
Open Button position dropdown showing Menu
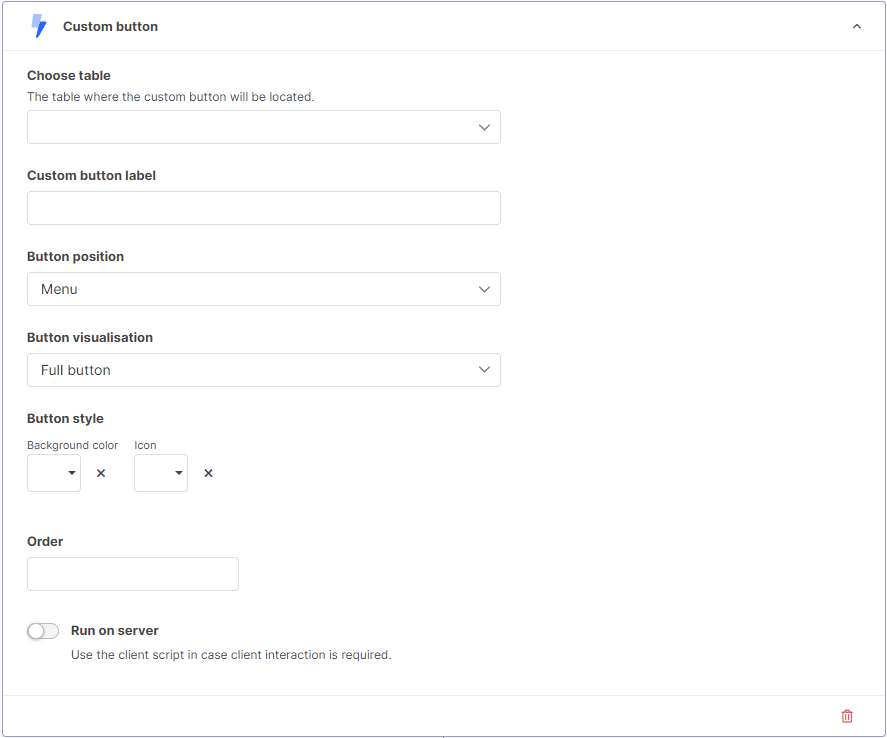(264, 289)
